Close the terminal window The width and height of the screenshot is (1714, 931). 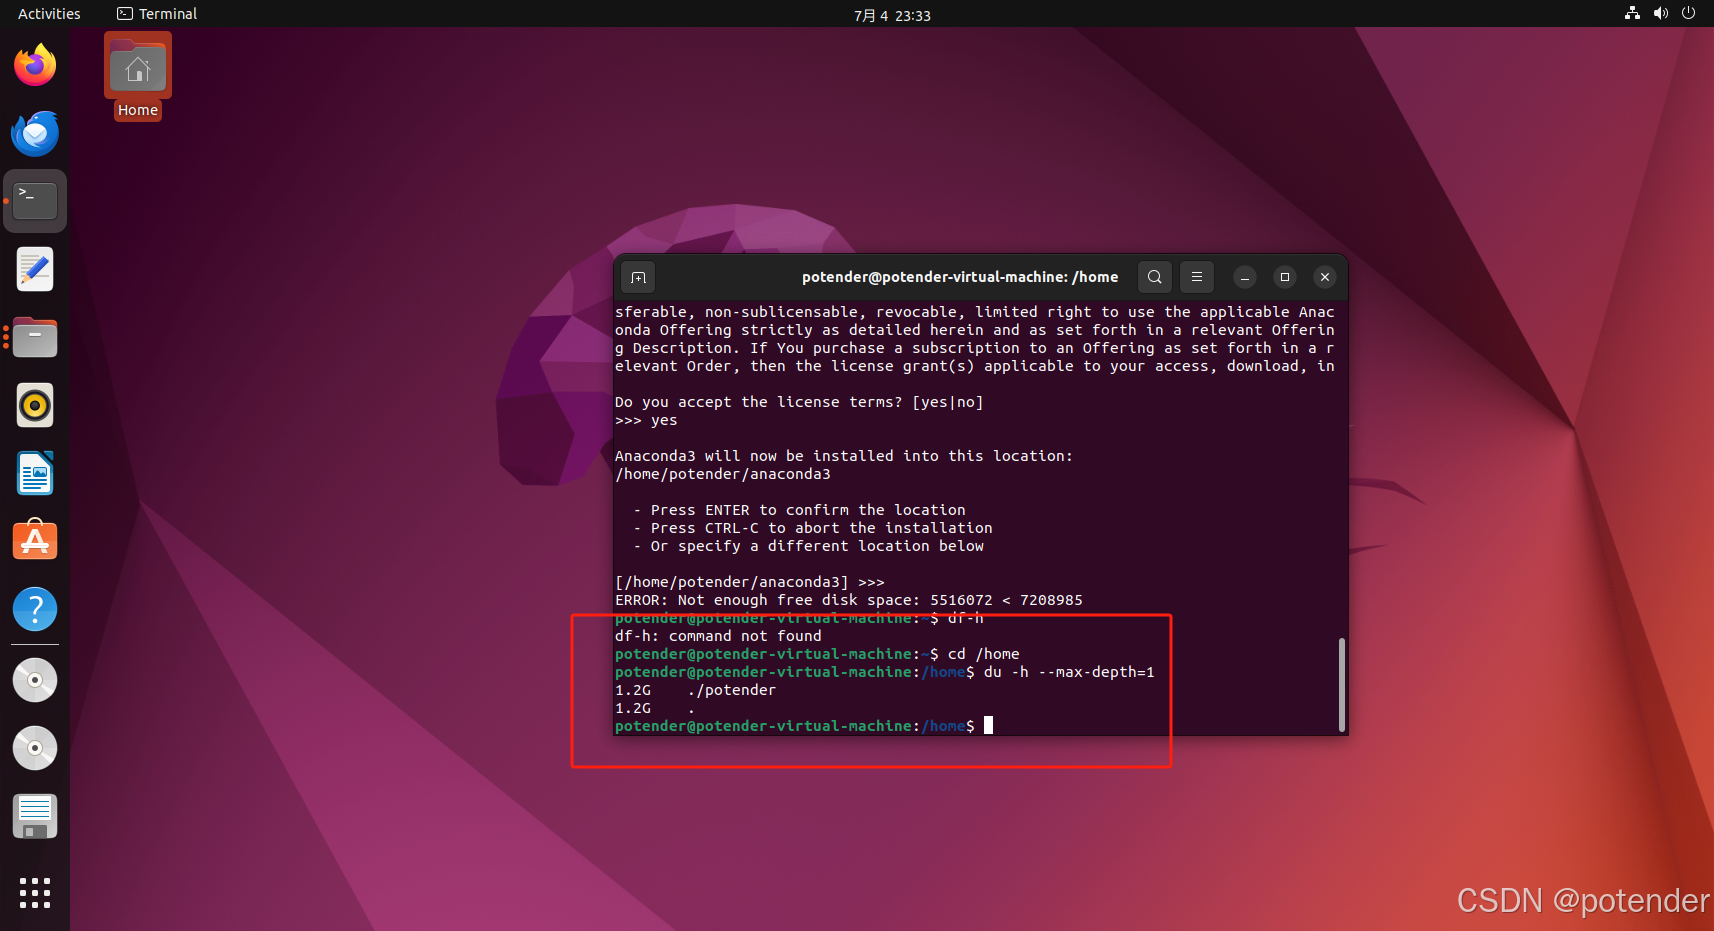click(x=1325, y=277)
